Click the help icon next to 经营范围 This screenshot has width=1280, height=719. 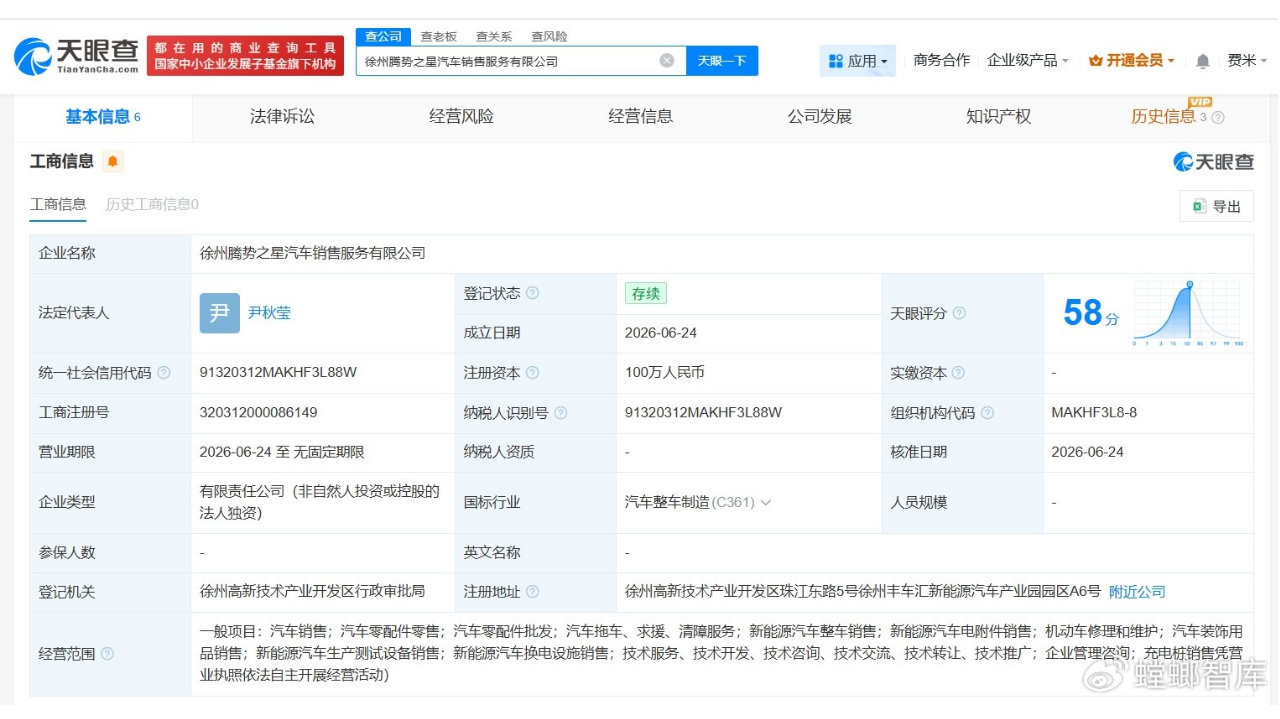pyautogui.click(x=107, y=653)
